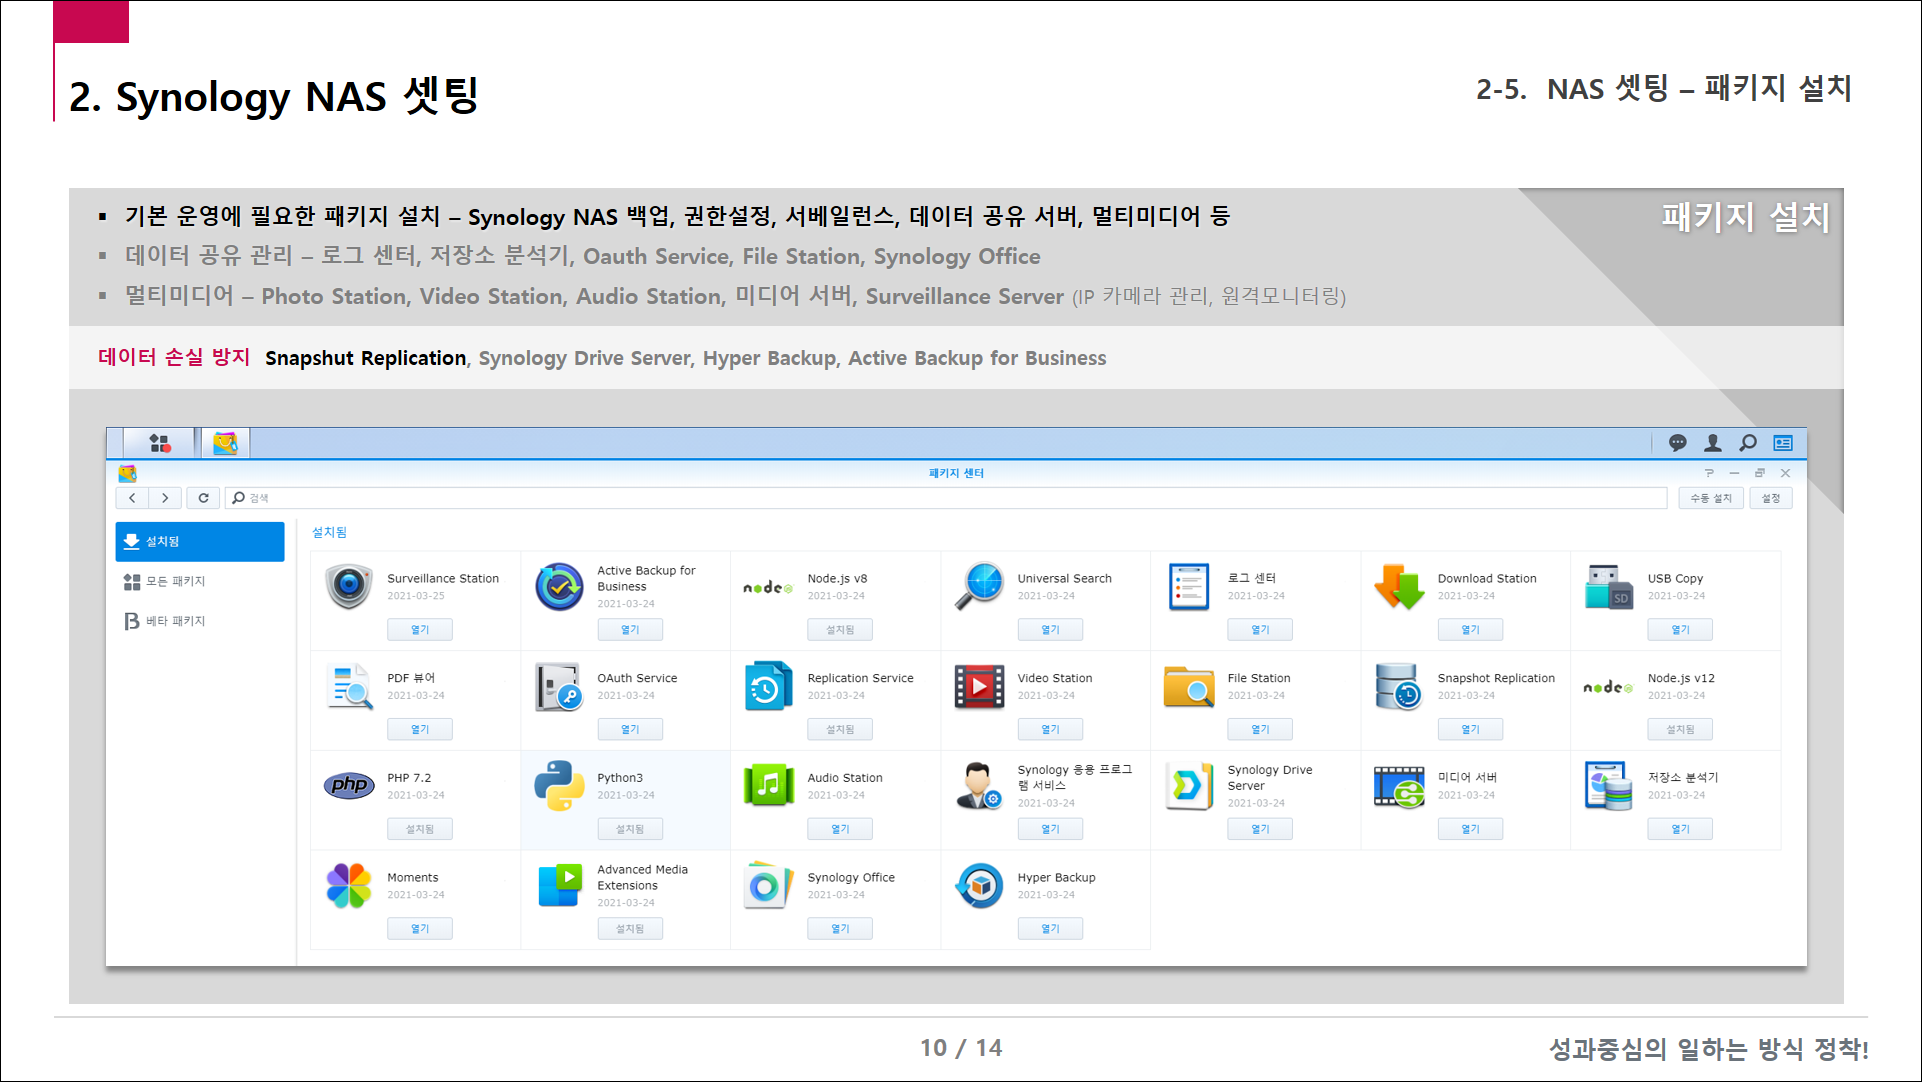The width and height of the screenshot is (1922, 1082).
Task: Open the user account options icon
Action: (x=1712, y=442)
